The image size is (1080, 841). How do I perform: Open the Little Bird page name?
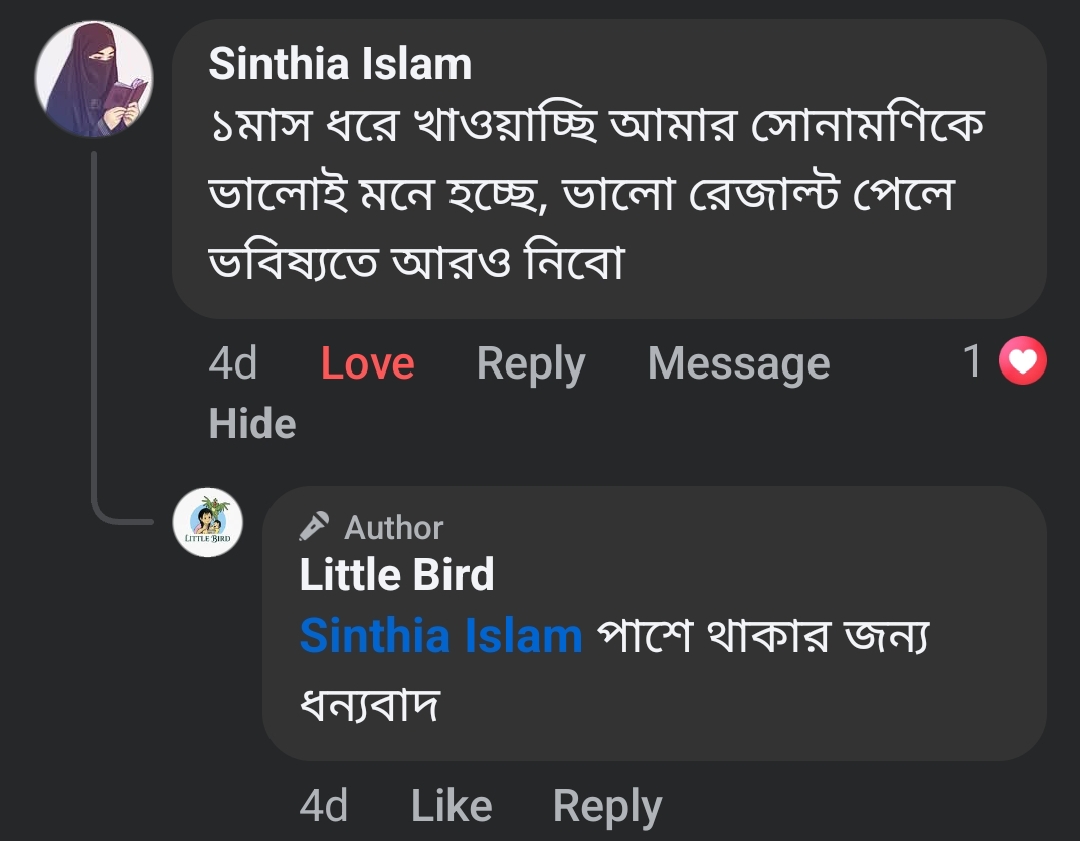(x=397, y=575)
